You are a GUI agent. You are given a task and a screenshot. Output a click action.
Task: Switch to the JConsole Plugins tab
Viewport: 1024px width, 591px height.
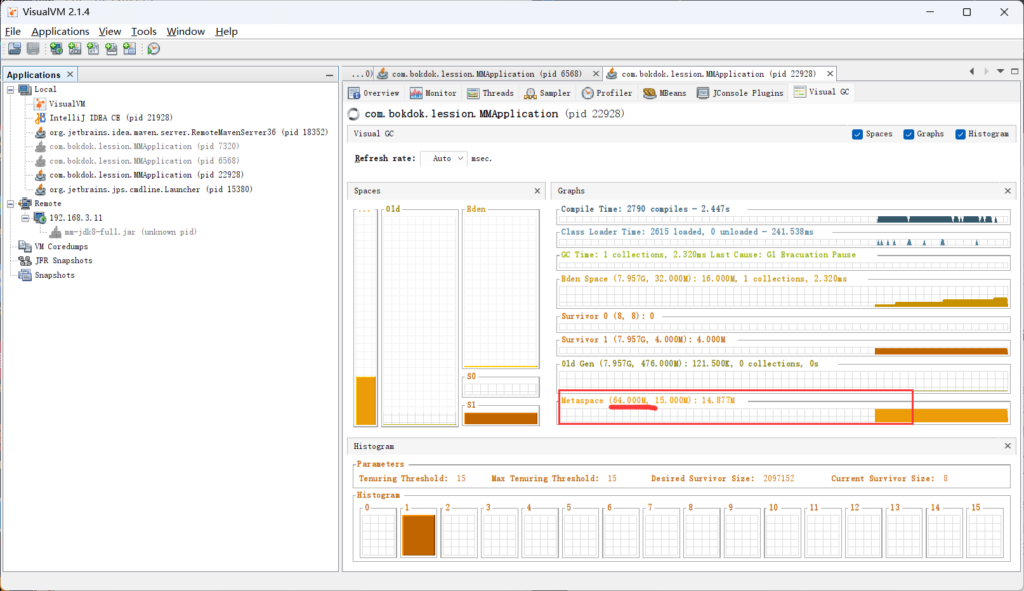coord(740,93)
